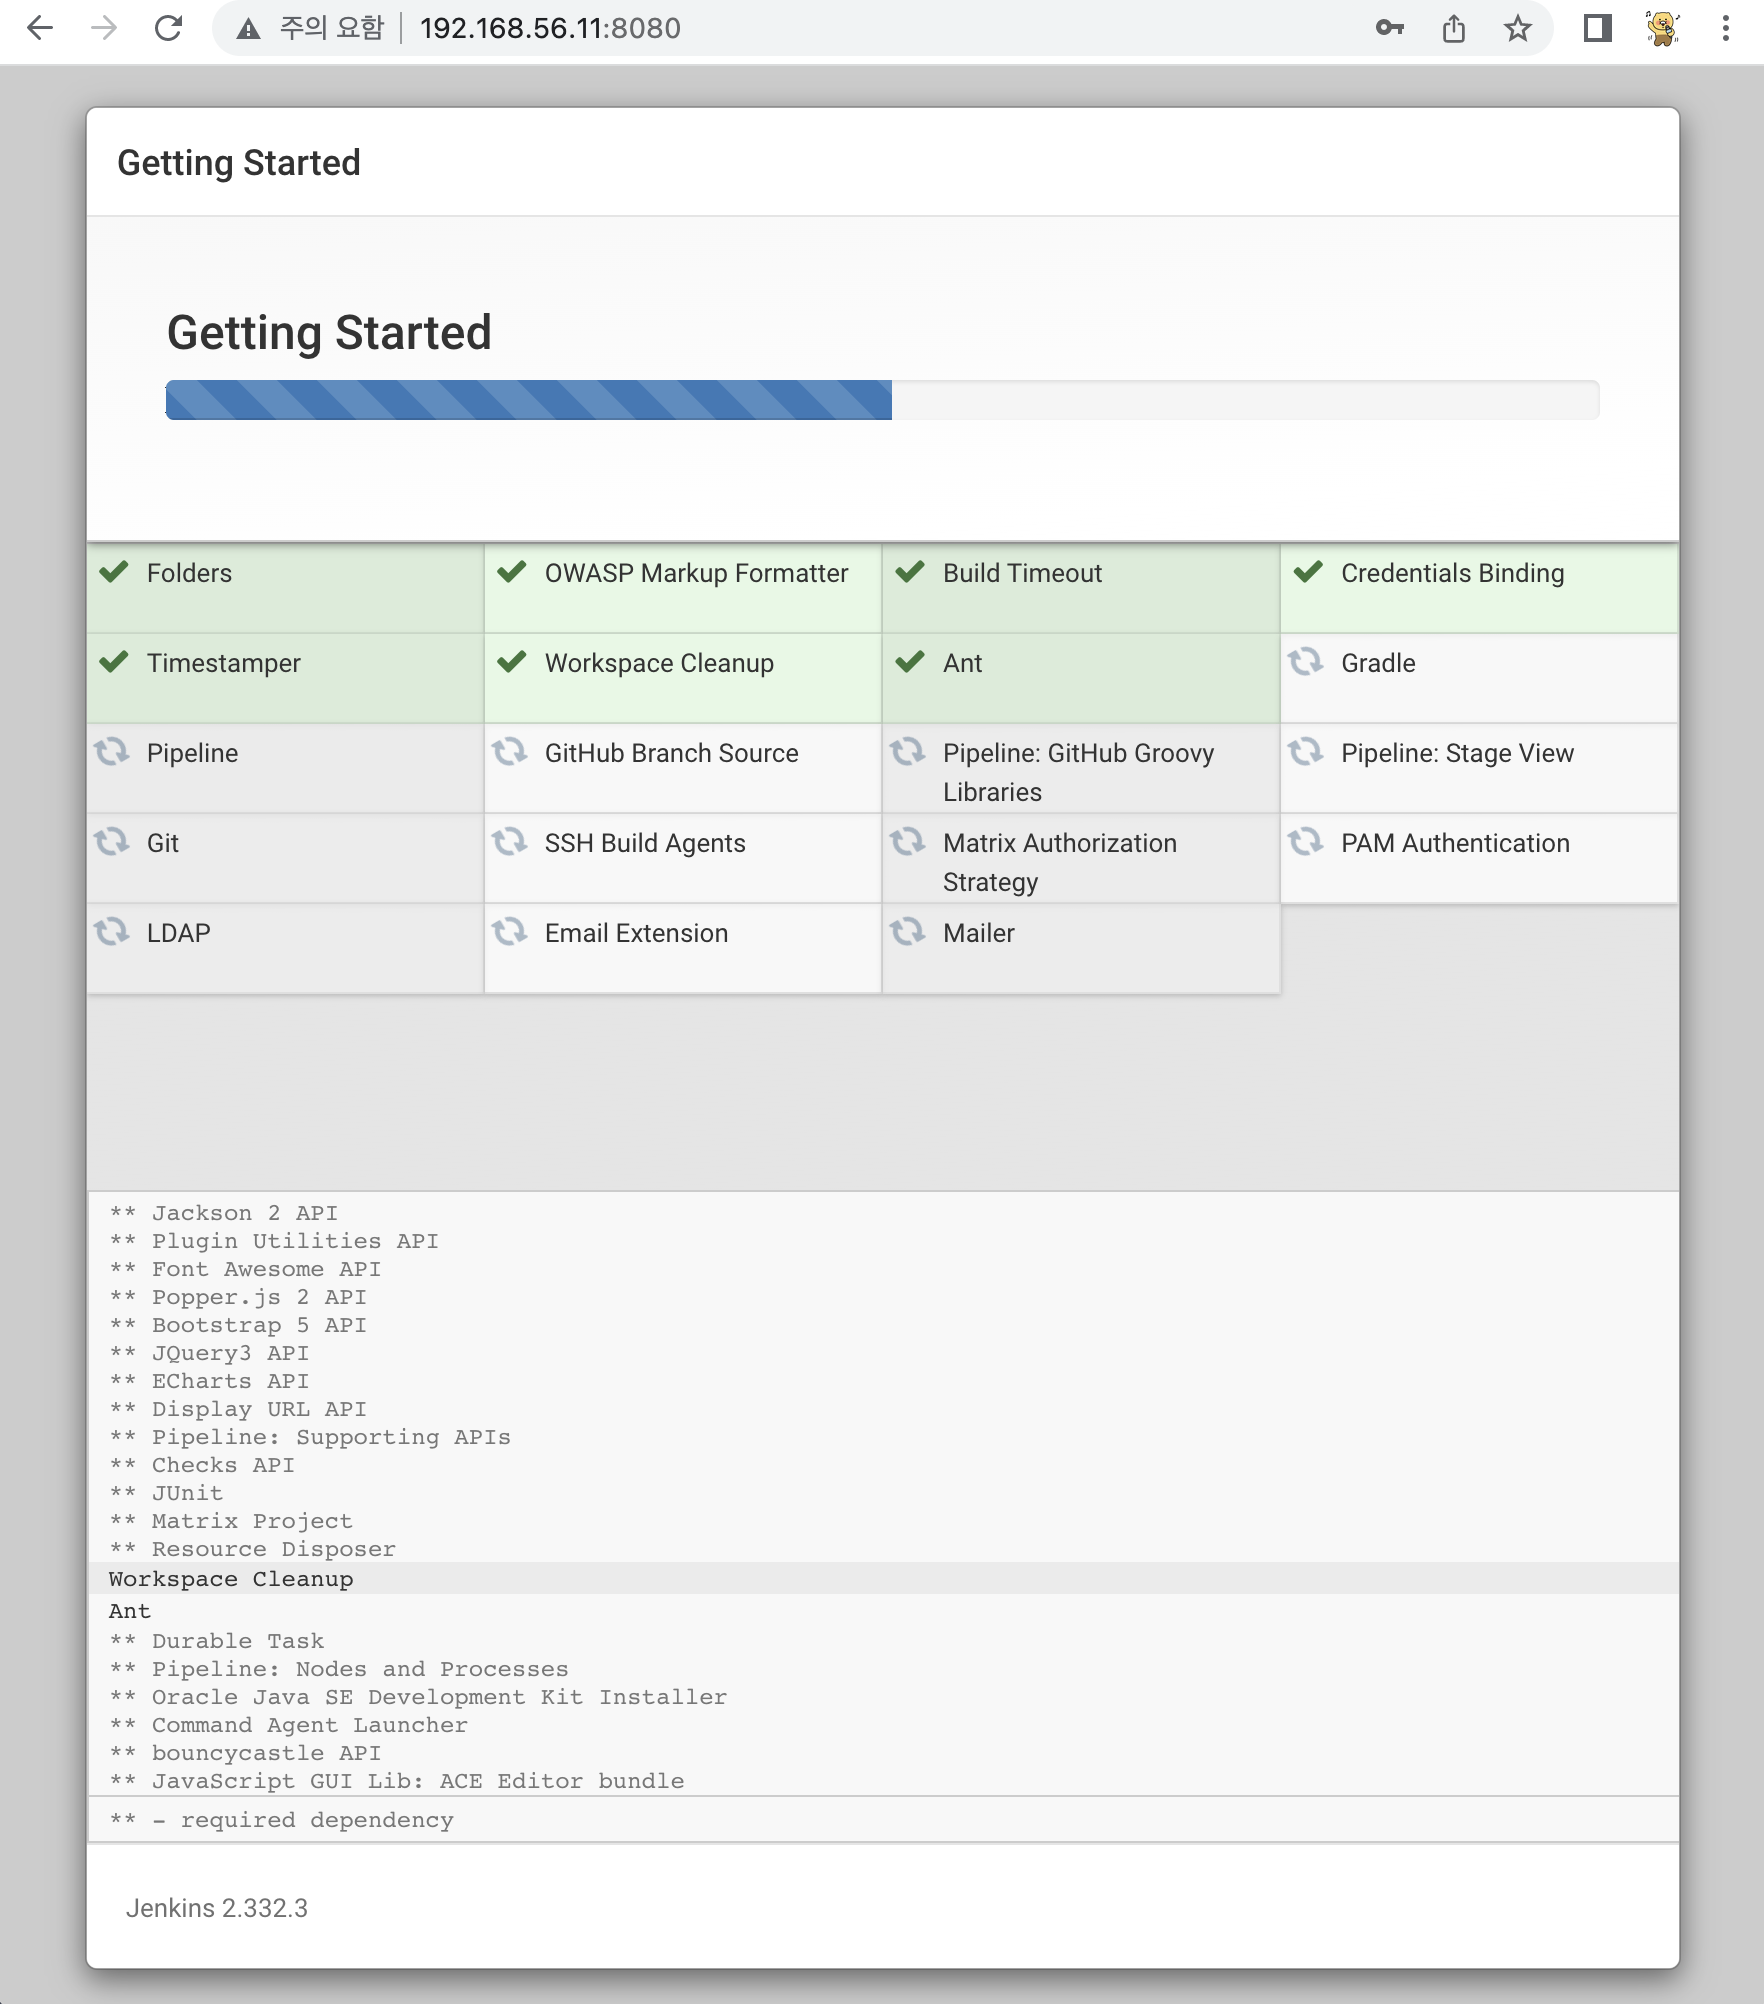Click the green check next to Folders

coord(114,572)
